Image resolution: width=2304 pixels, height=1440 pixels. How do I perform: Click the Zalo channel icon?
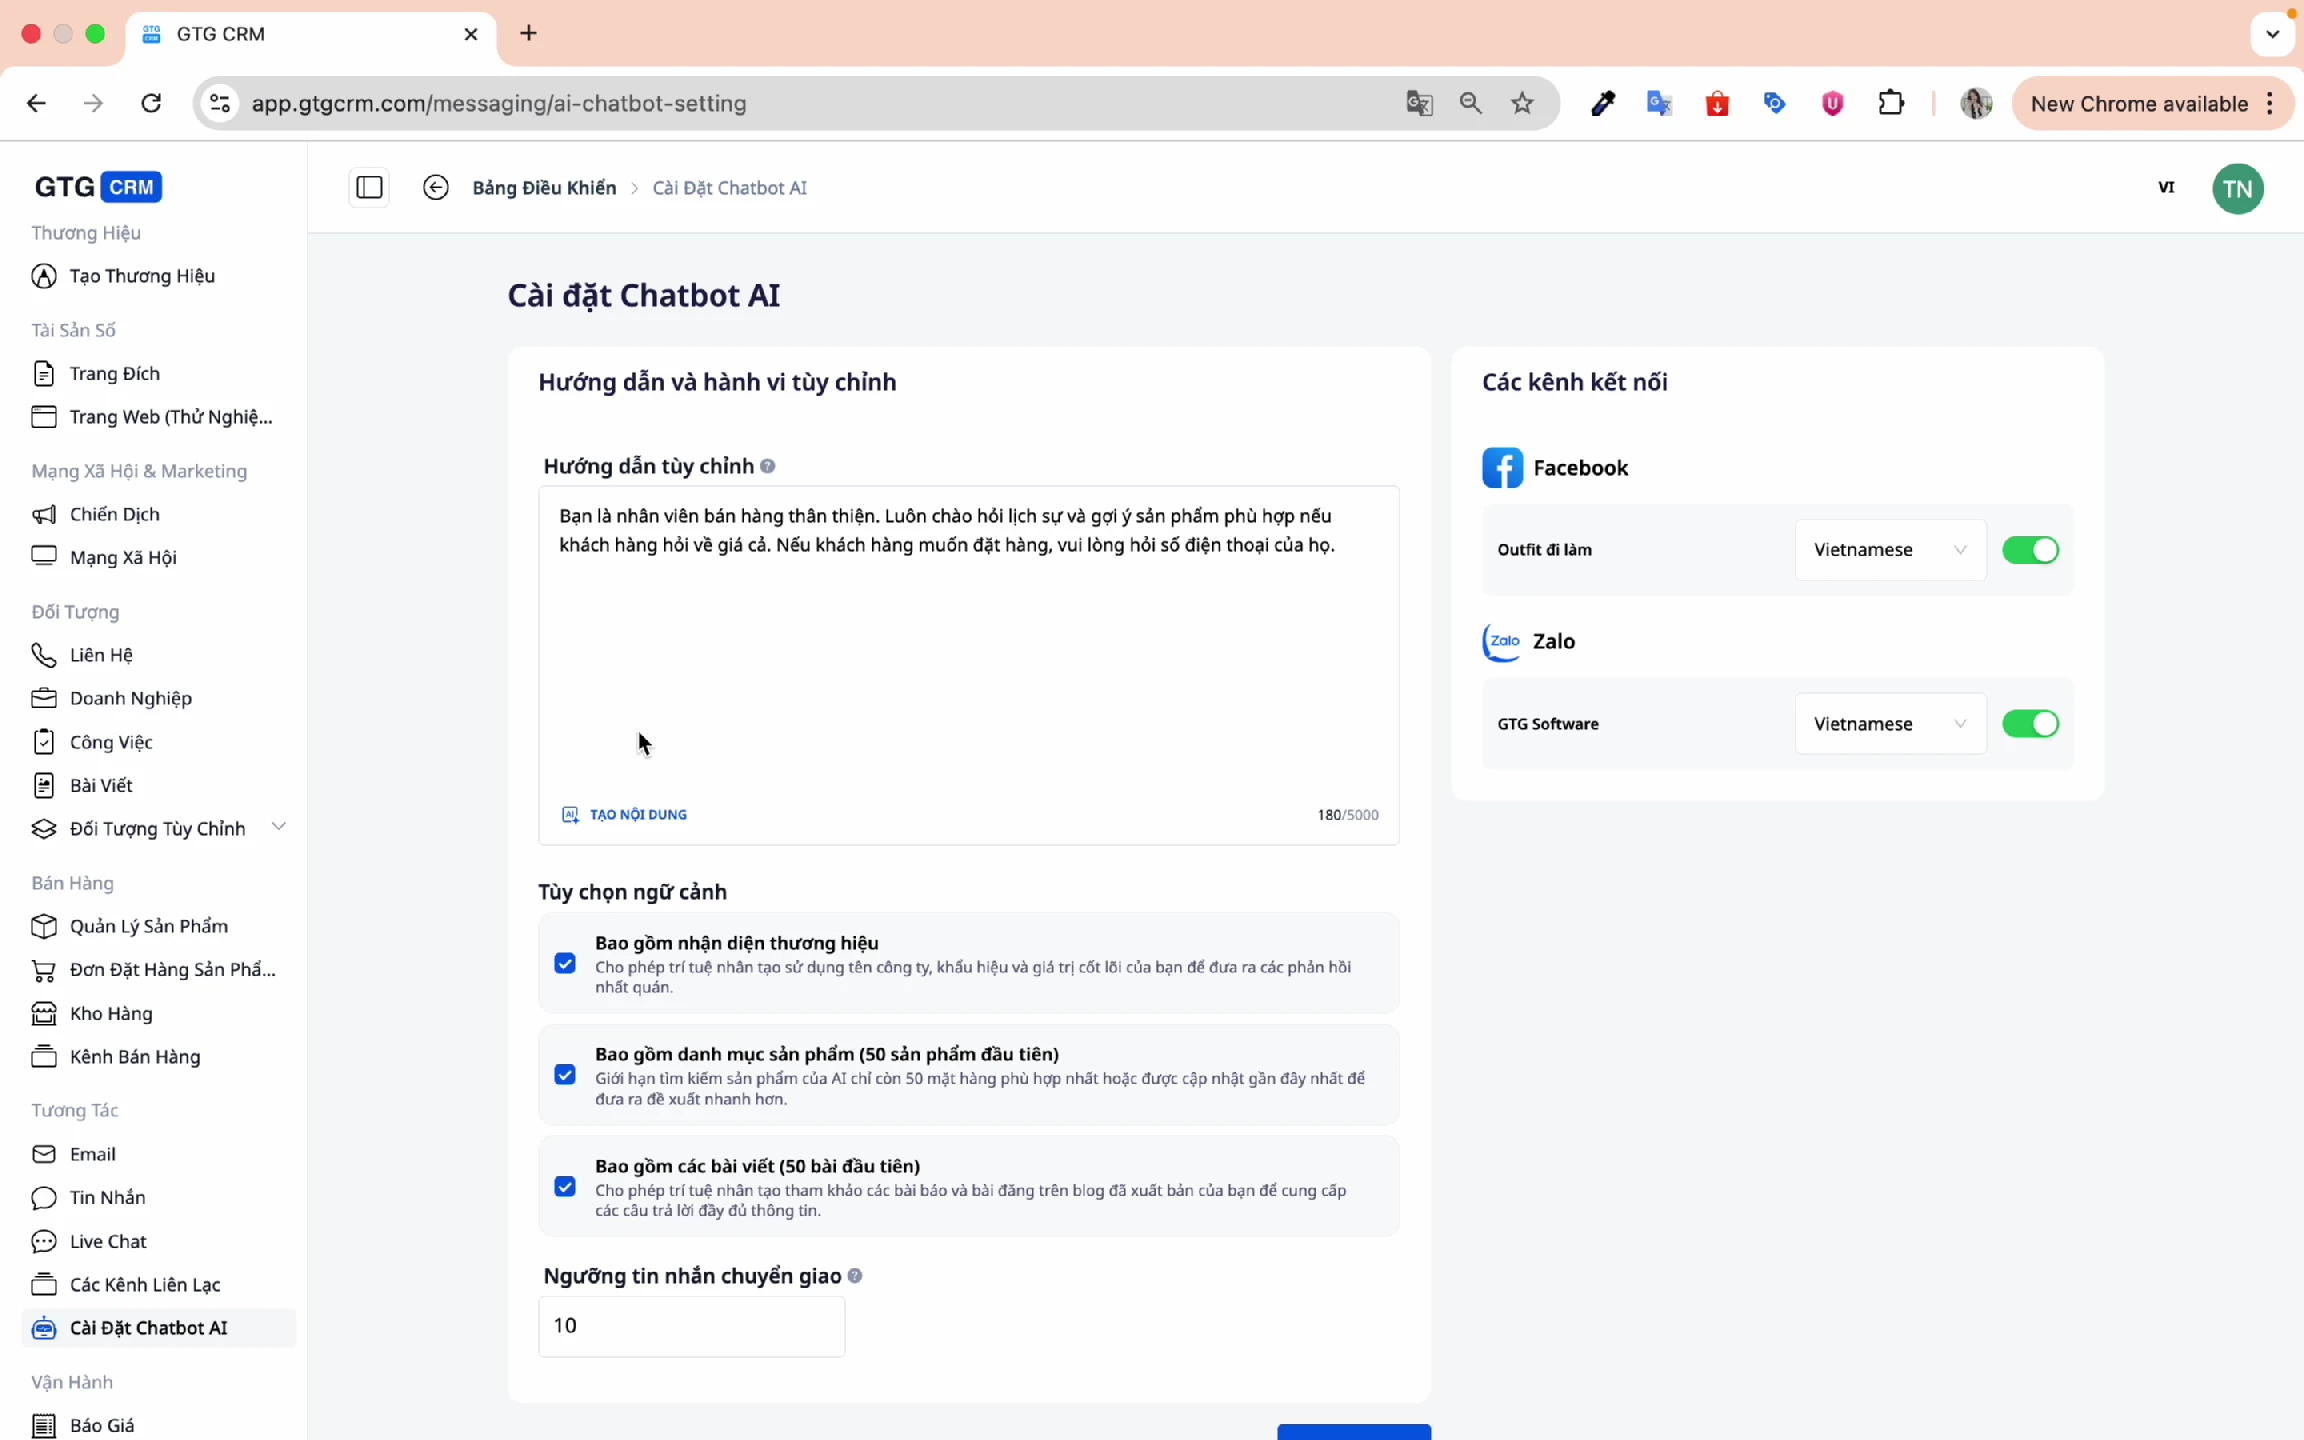tap(1501, 642)
